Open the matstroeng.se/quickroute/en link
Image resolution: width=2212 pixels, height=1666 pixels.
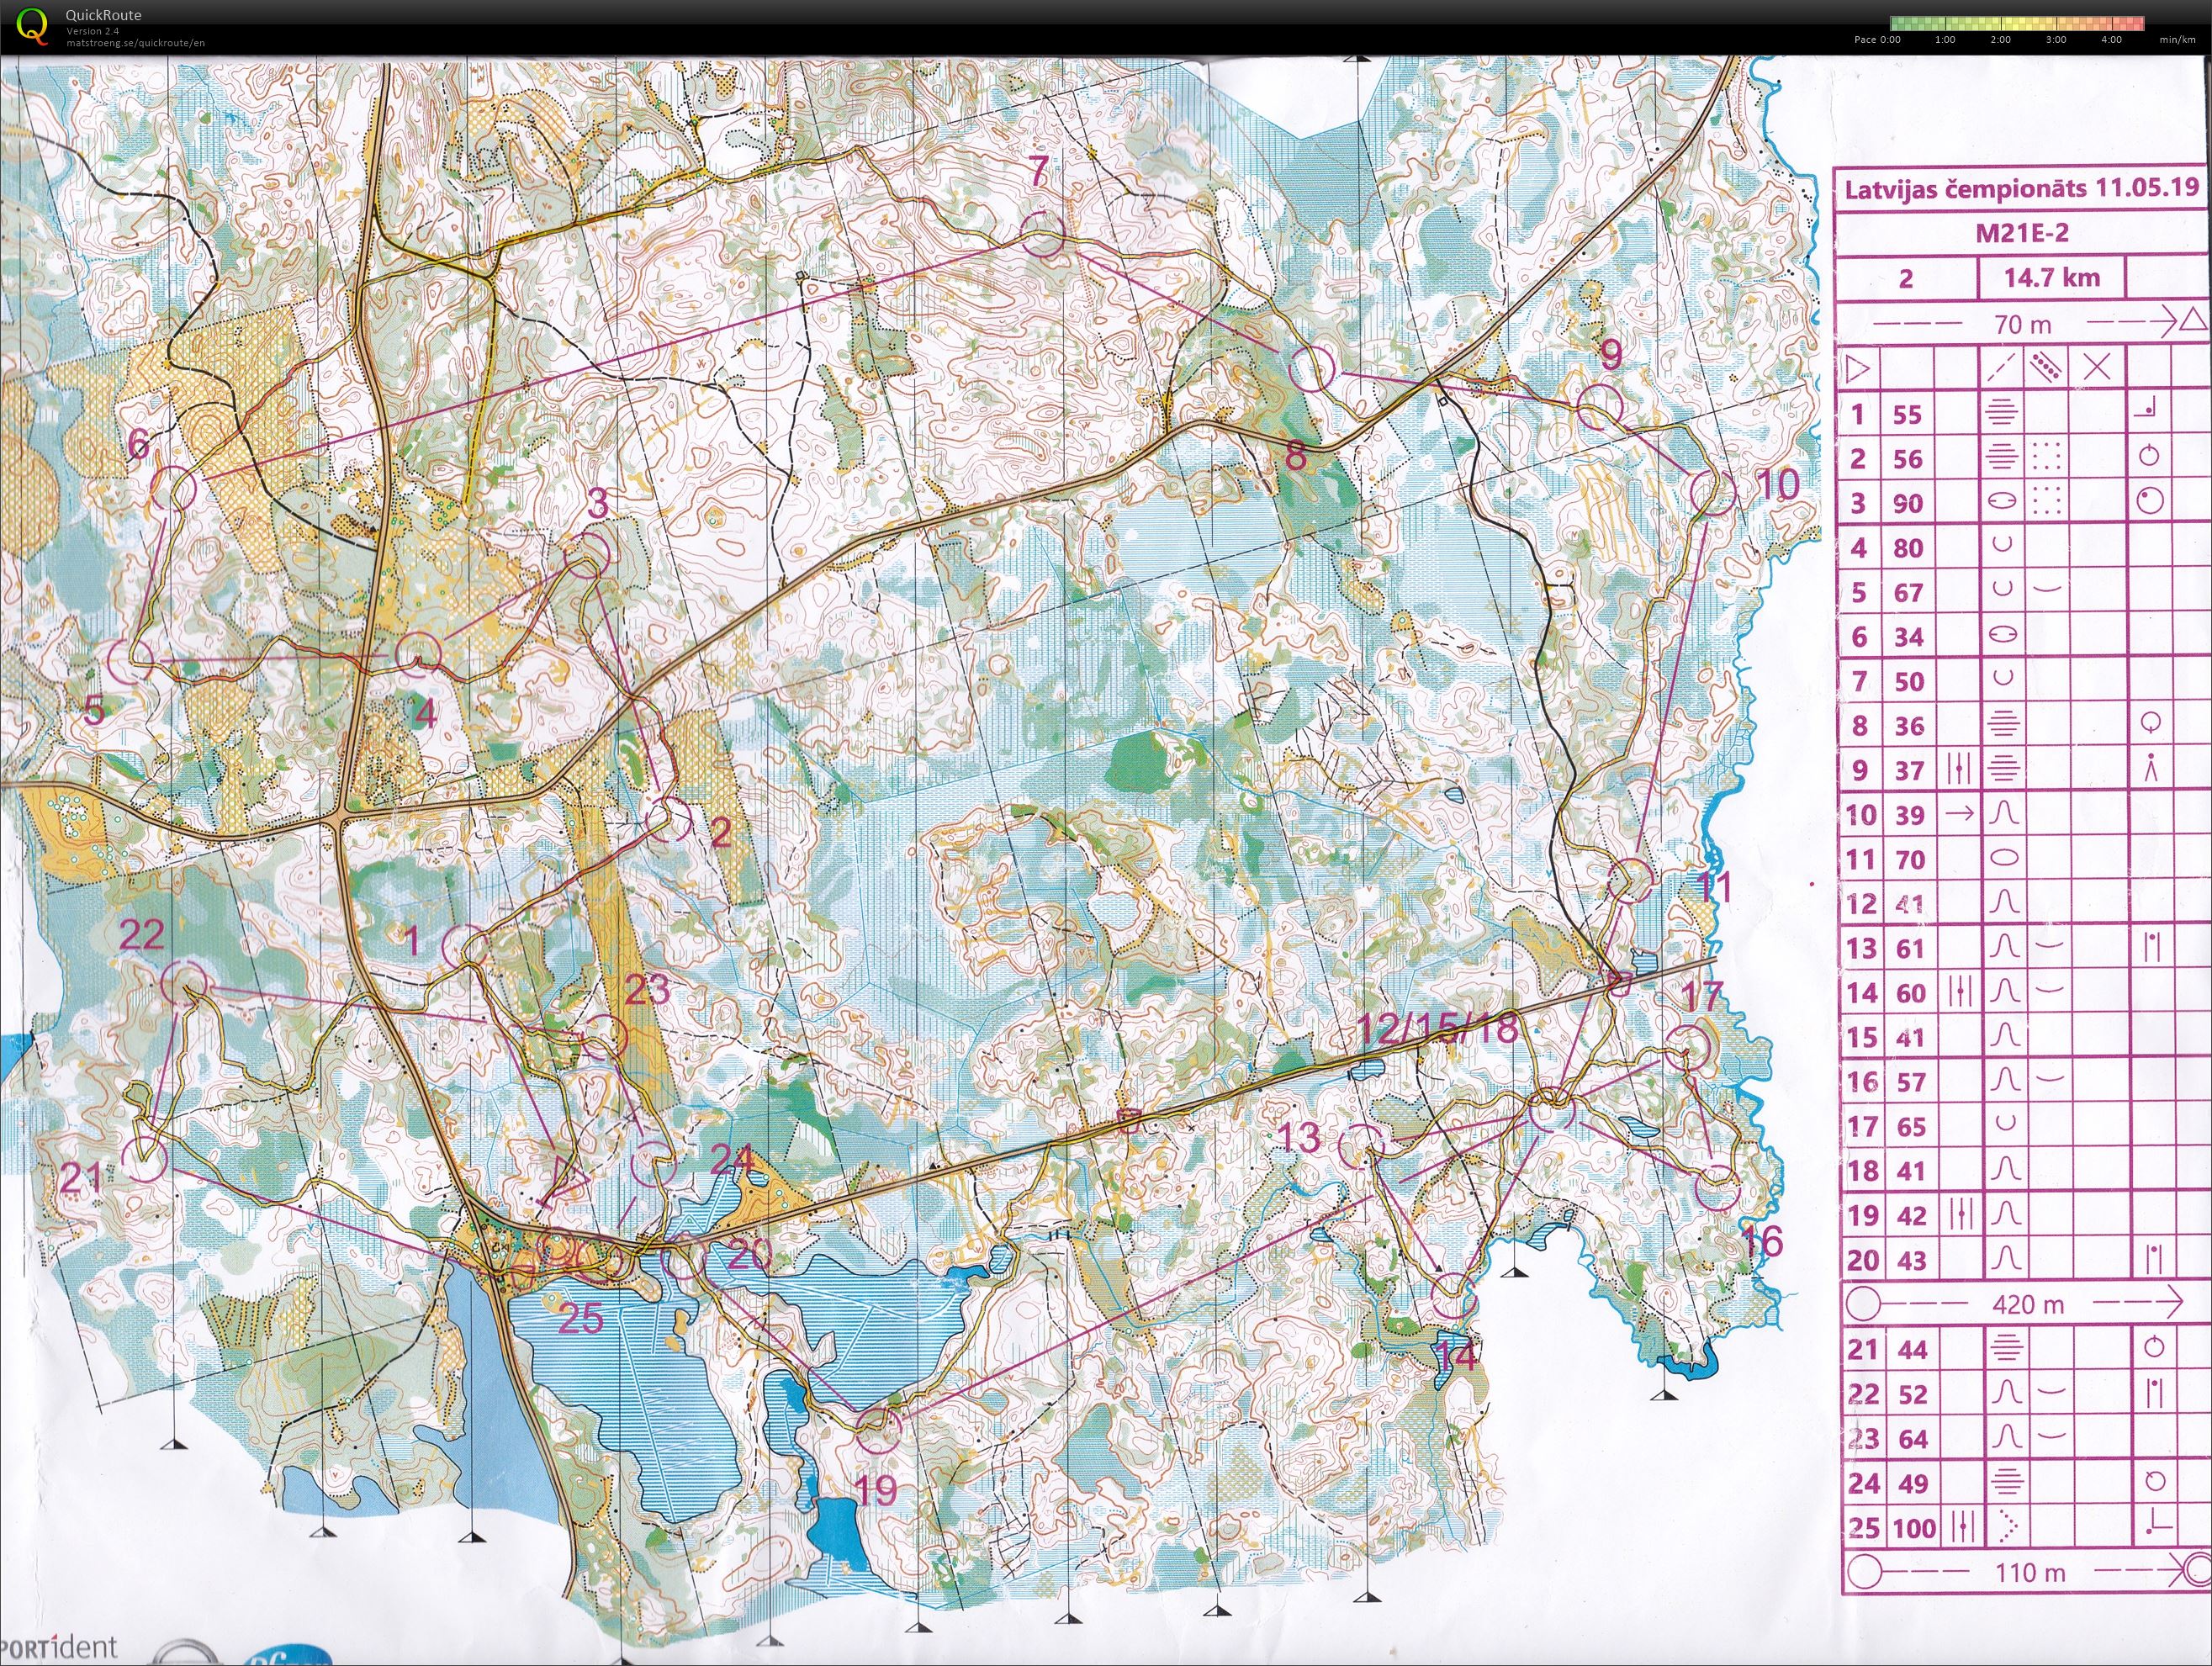point(135,43)
